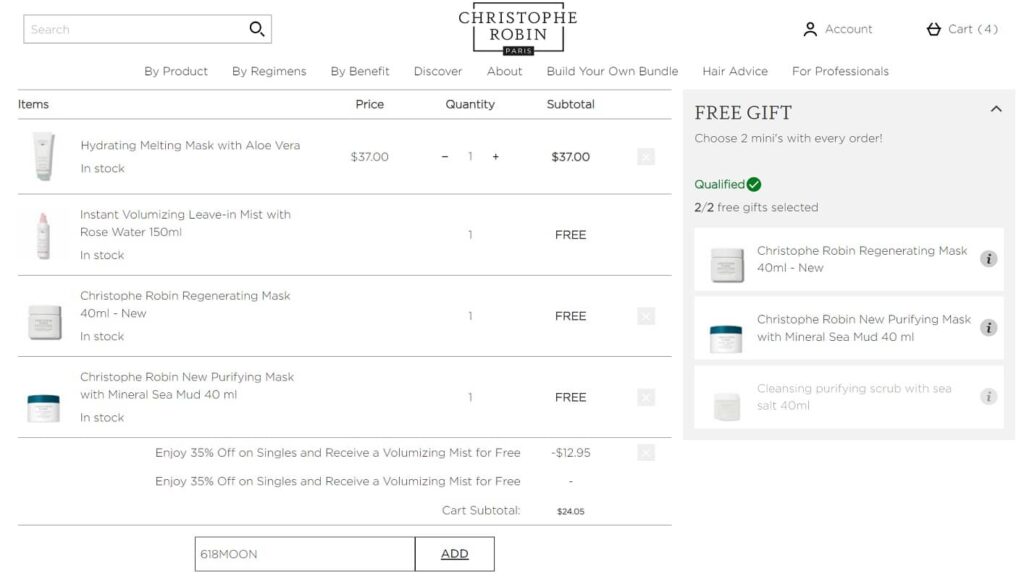Show info for Regenerating Mask gift
Viewport: 1024px width, 579px height.
[x=989, y=259]
